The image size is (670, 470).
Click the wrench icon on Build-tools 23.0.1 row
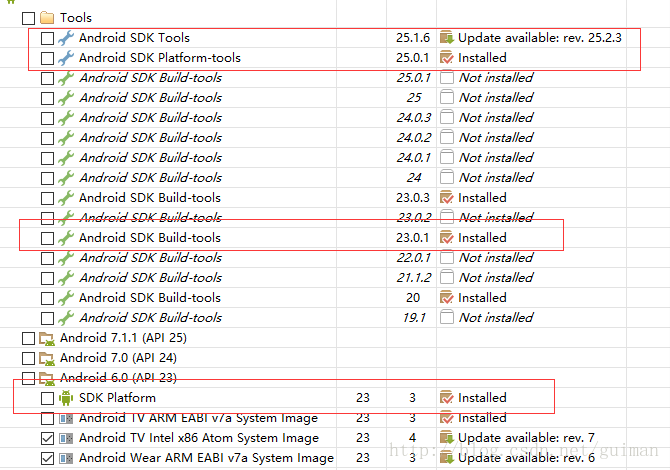tap(66, 238)
